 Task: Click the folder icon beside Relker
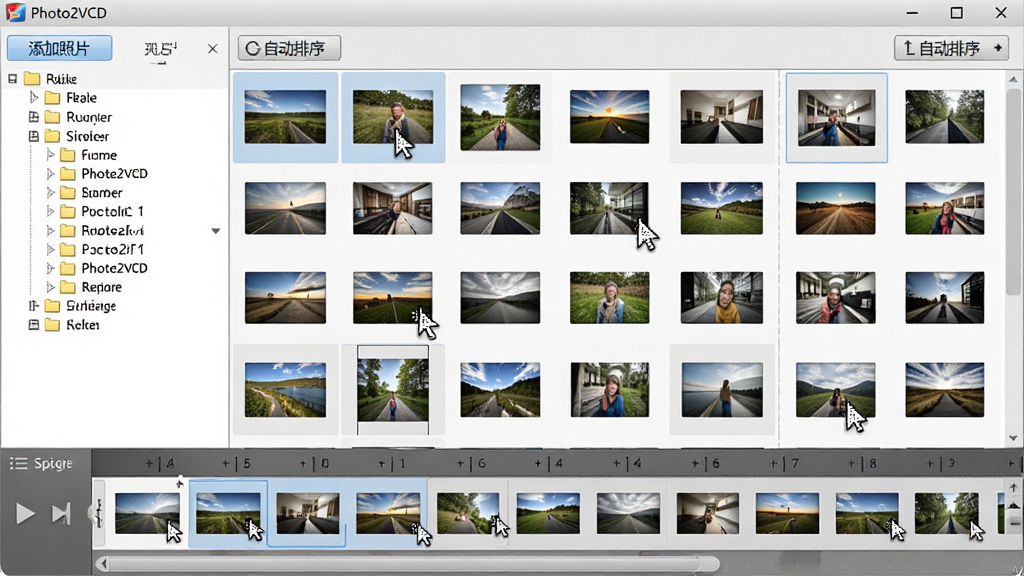pos(52,325)
